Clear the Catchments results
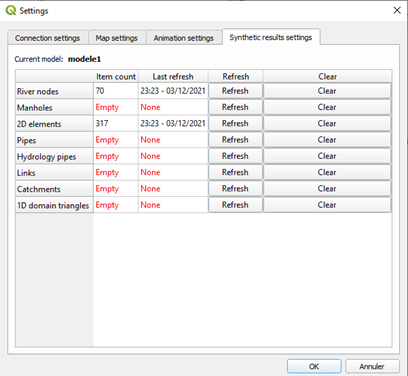 coord(327,189)
